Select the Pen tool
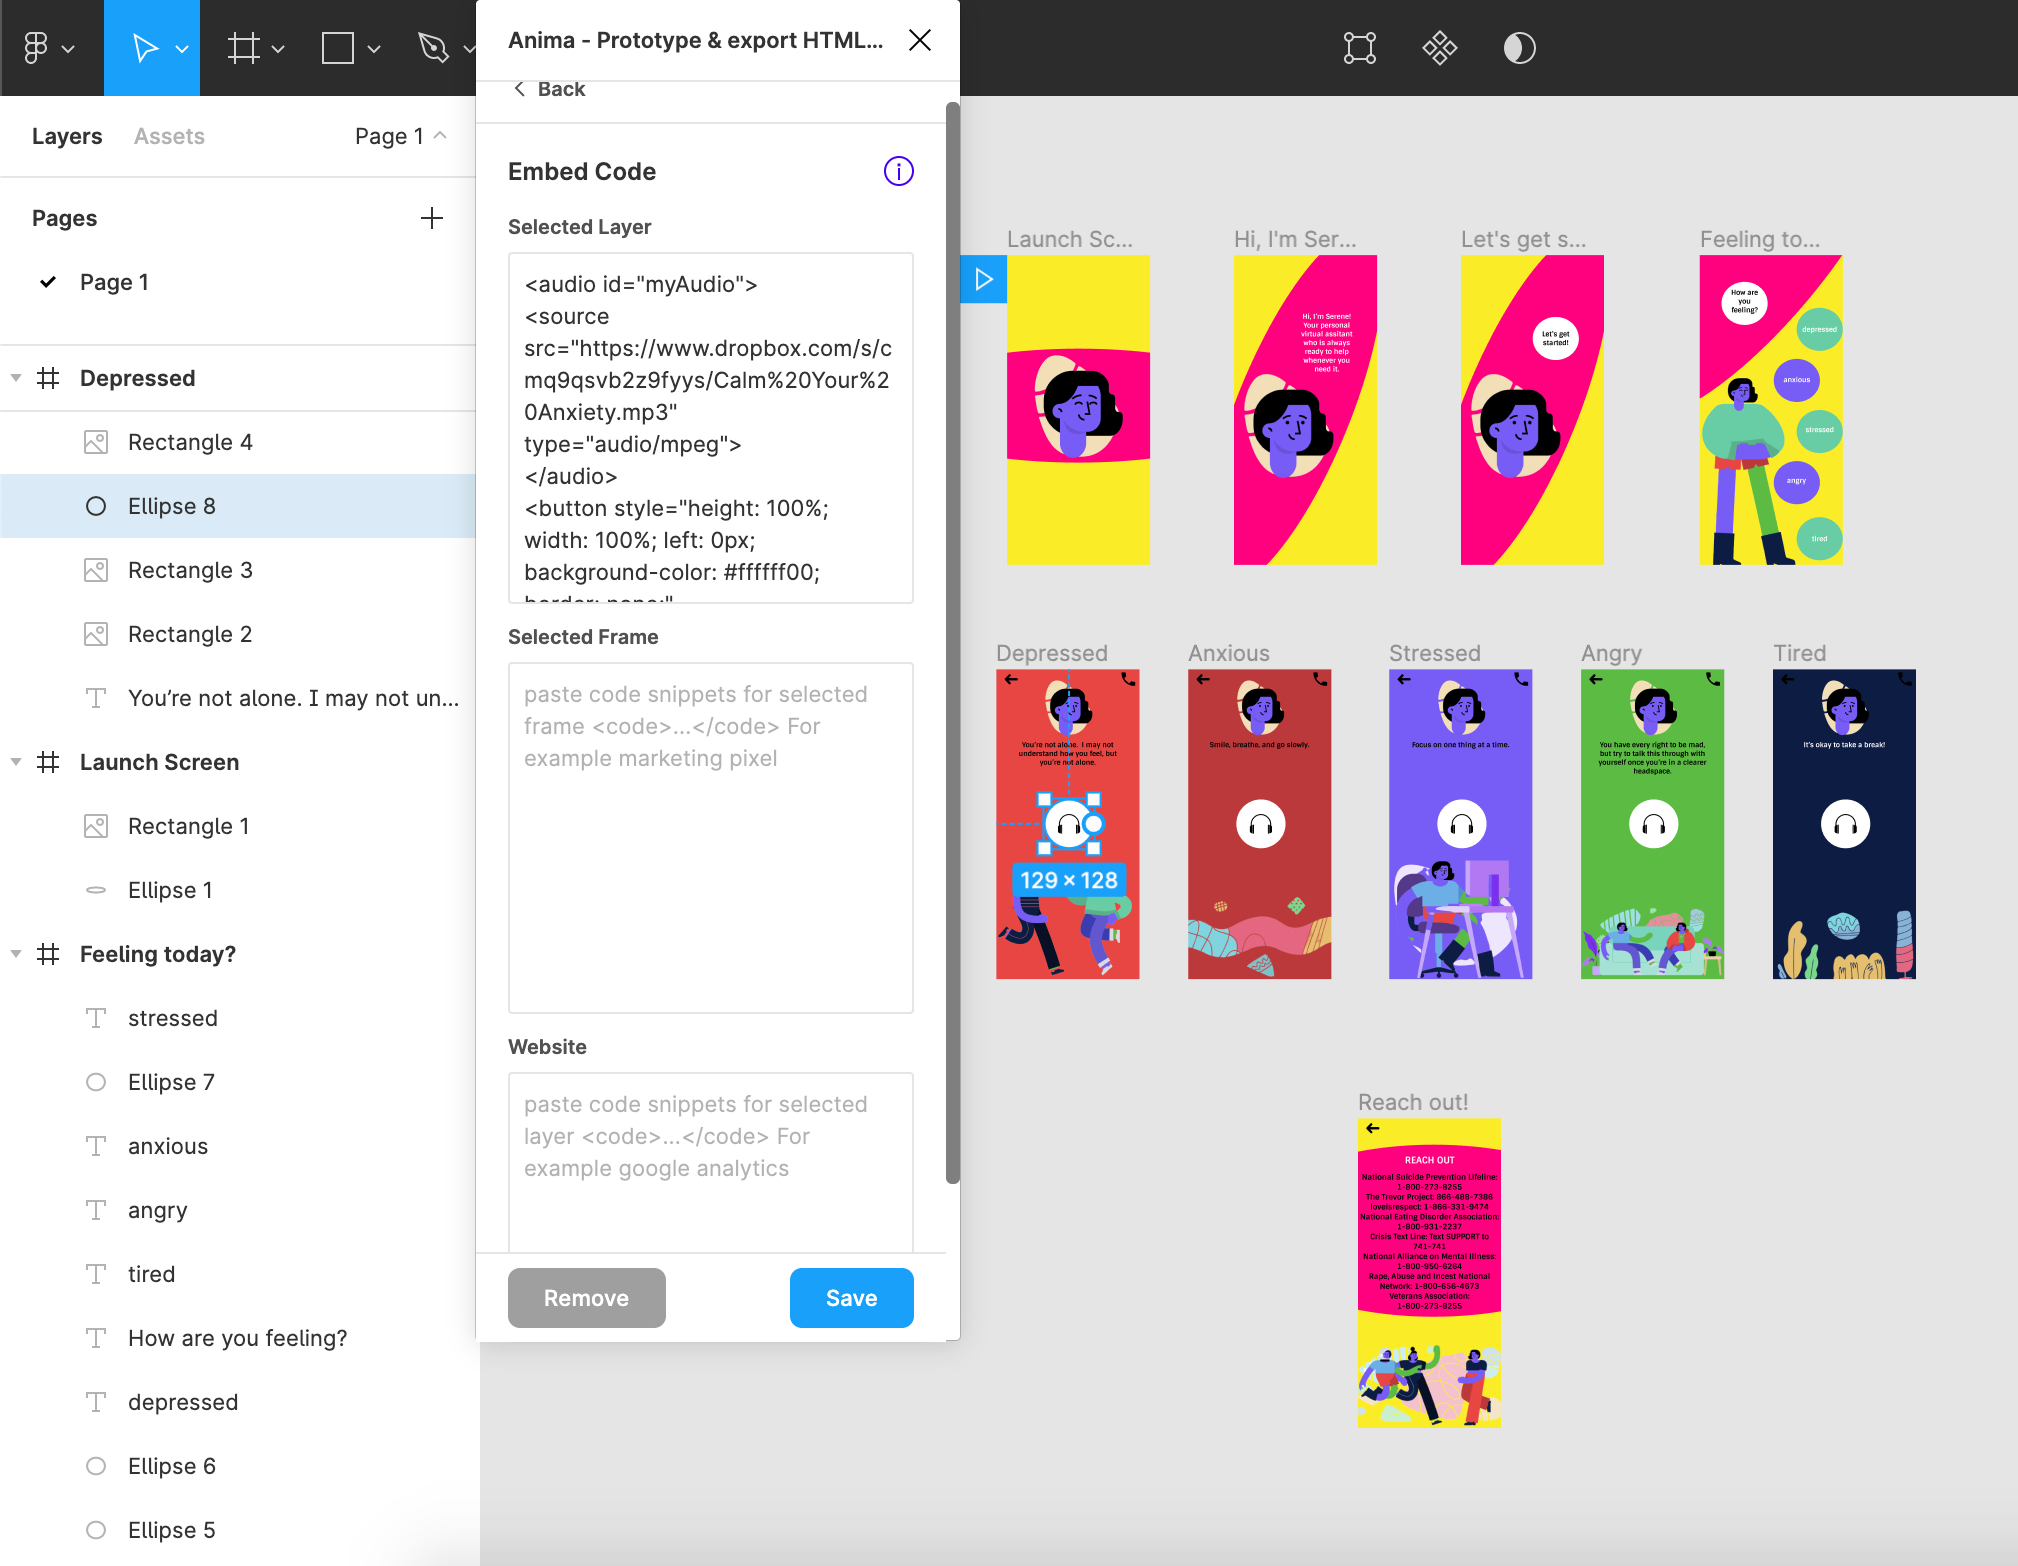The width and height of the screenshot is (2018, 1566). 433,47
